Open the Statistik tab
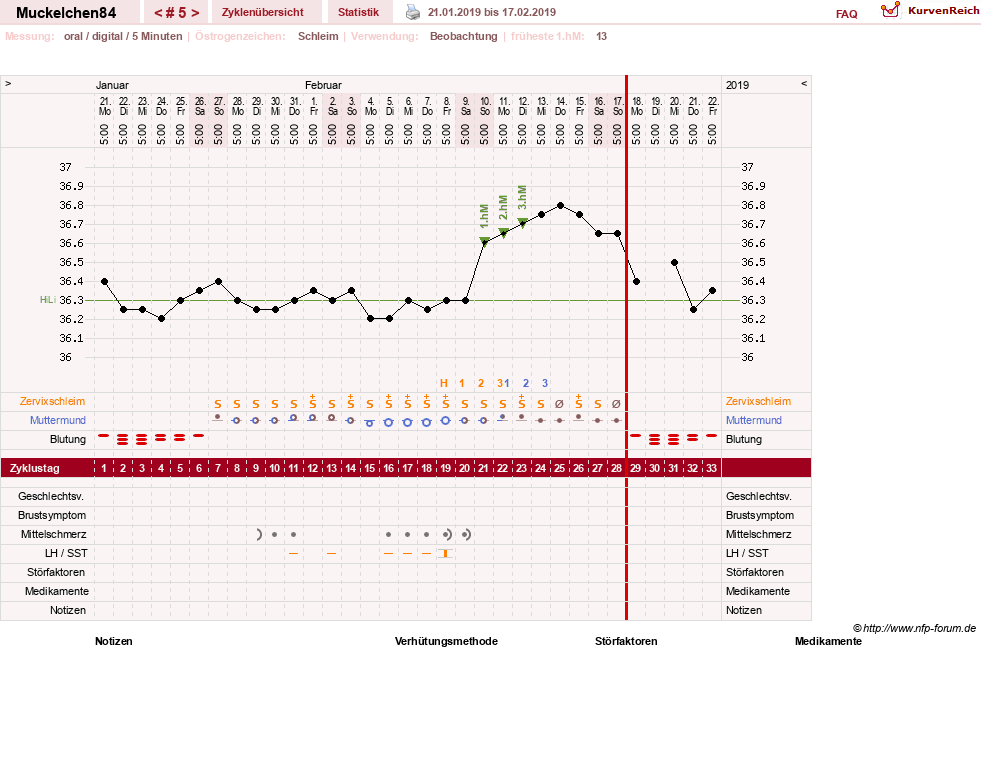 tap(358, 12)
